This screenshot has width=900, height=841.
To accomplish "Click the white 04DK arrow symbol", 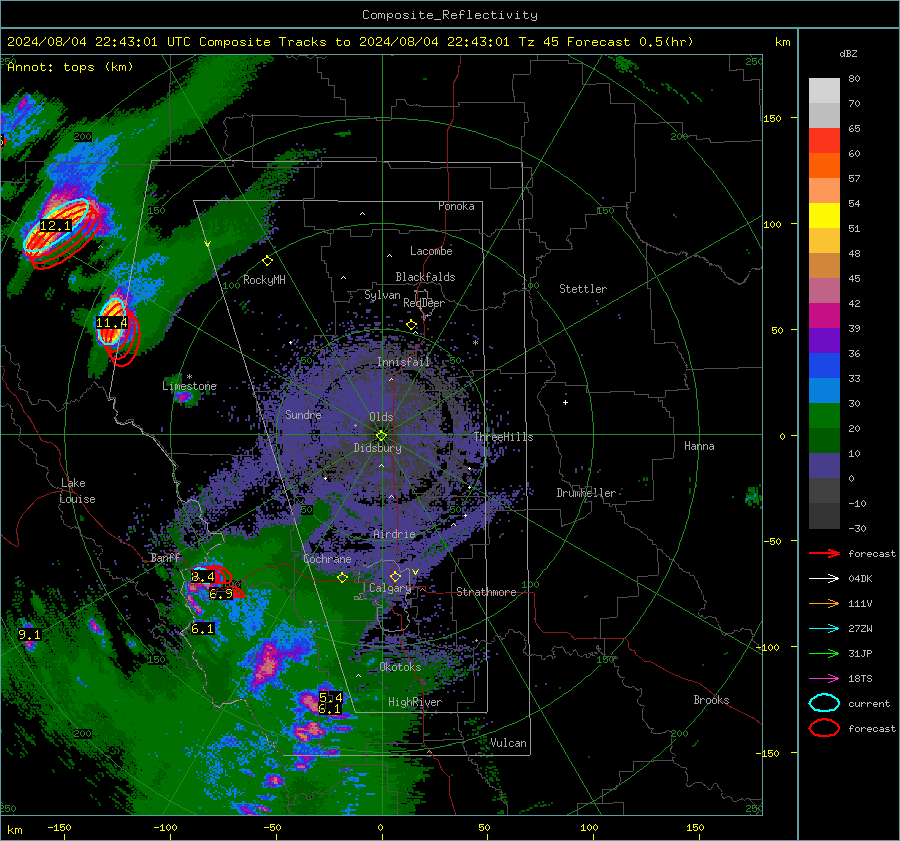I will point(824,578).
